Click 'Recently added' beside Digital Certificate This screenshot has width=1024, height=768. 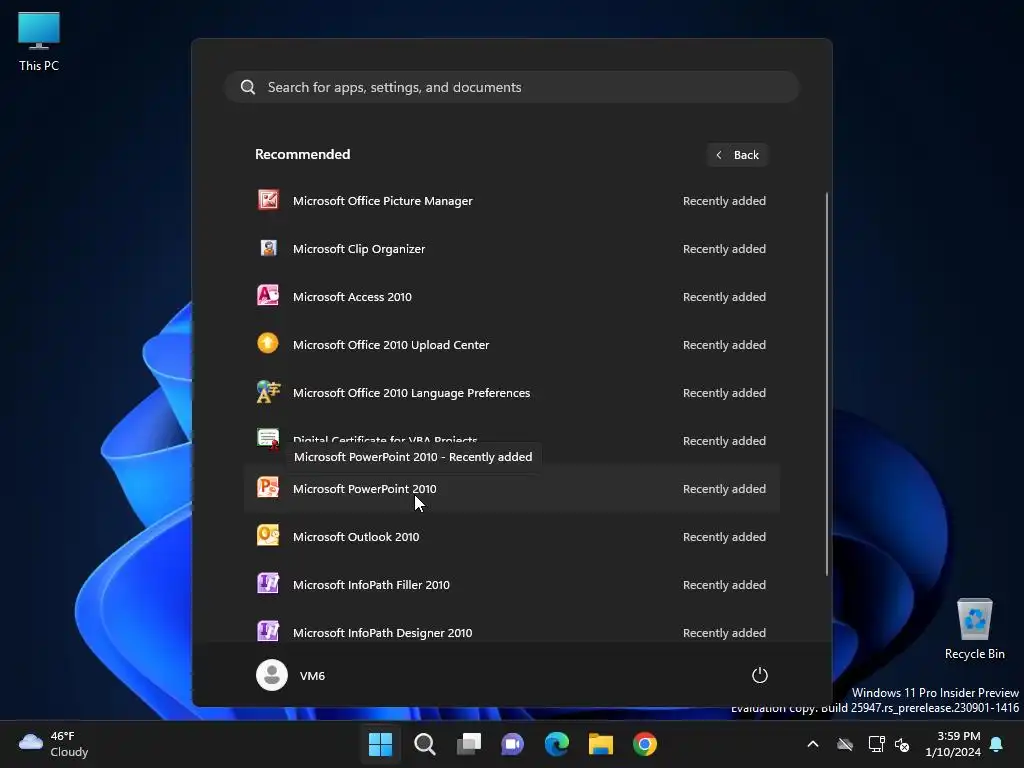[724, 441]
